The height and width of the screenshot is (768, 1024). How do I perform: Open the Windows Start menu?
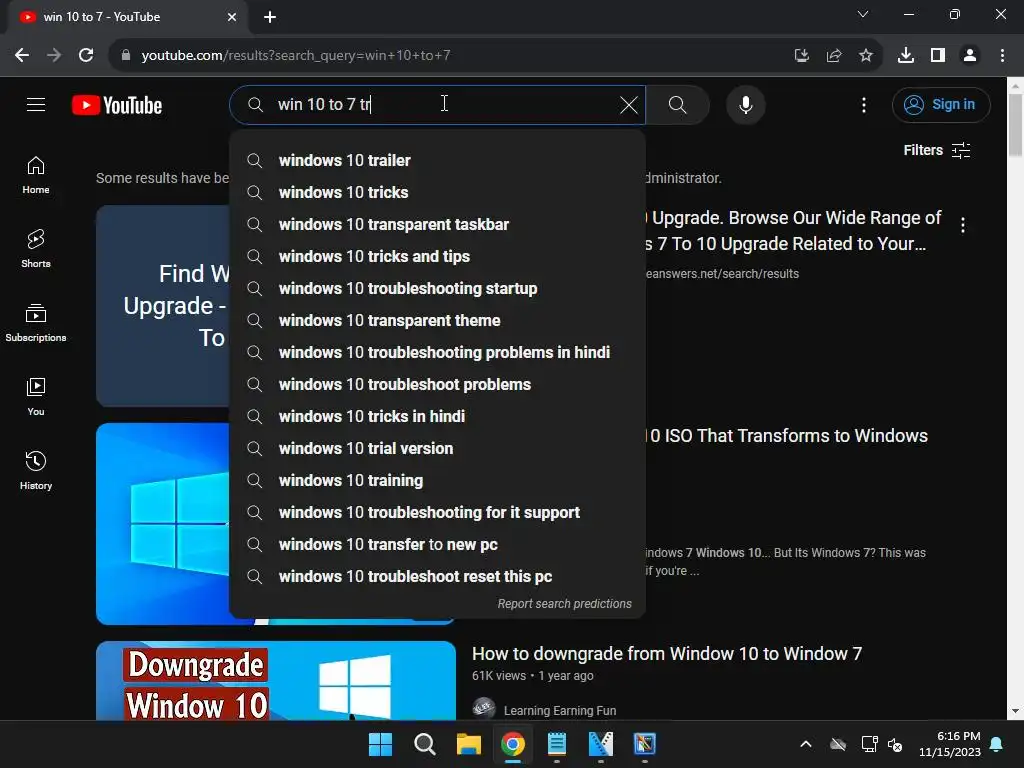(x=380, y=744)
